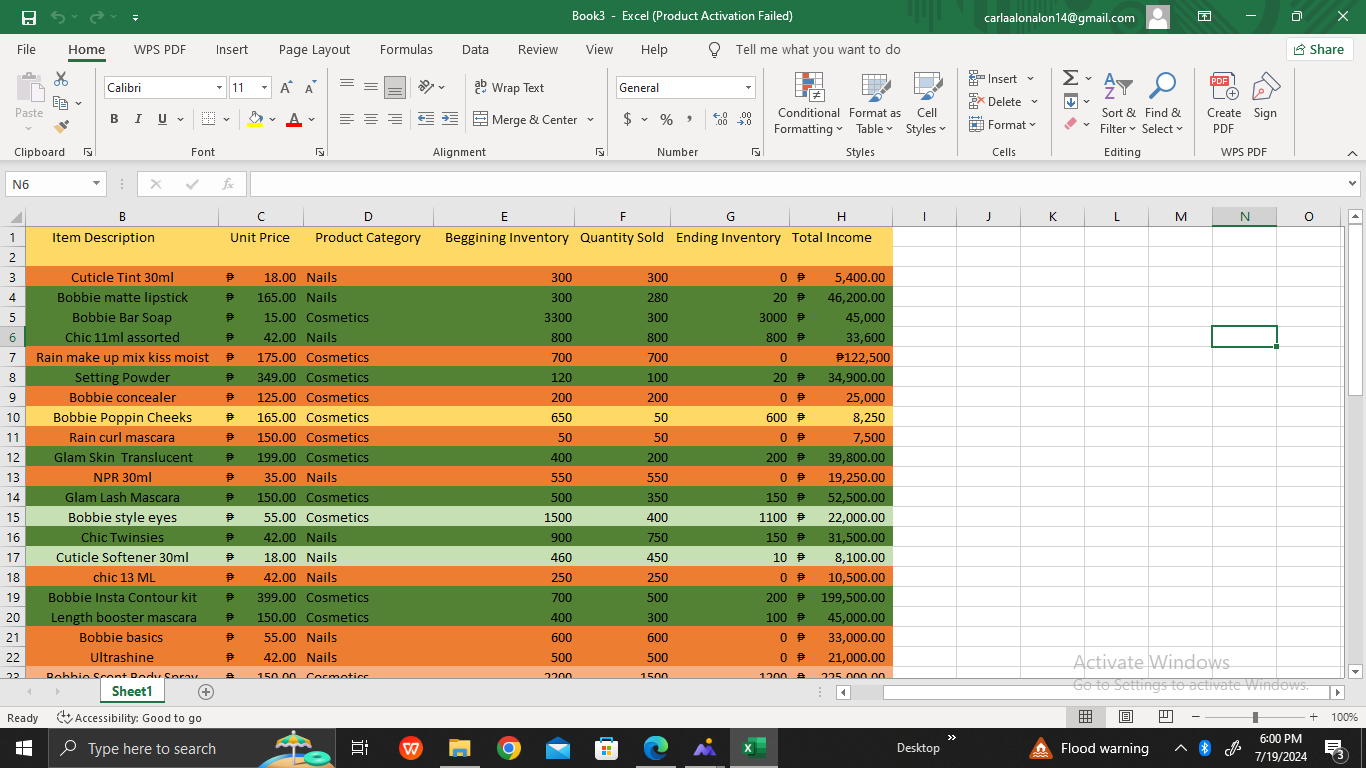Decrease font size with the smaller A icon
The height and width of the screenshot is (768, 1366).
tap(310, 88)
